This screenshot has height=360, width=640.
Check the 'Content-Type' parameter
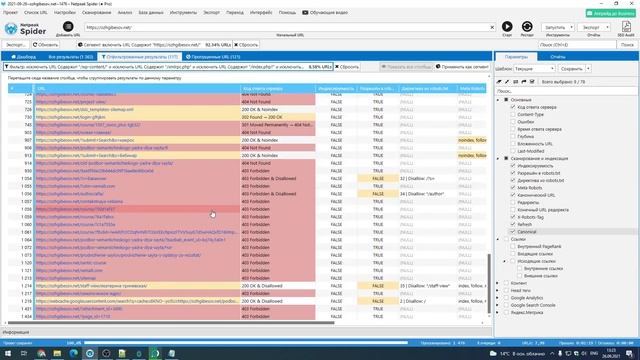(513, 114)
